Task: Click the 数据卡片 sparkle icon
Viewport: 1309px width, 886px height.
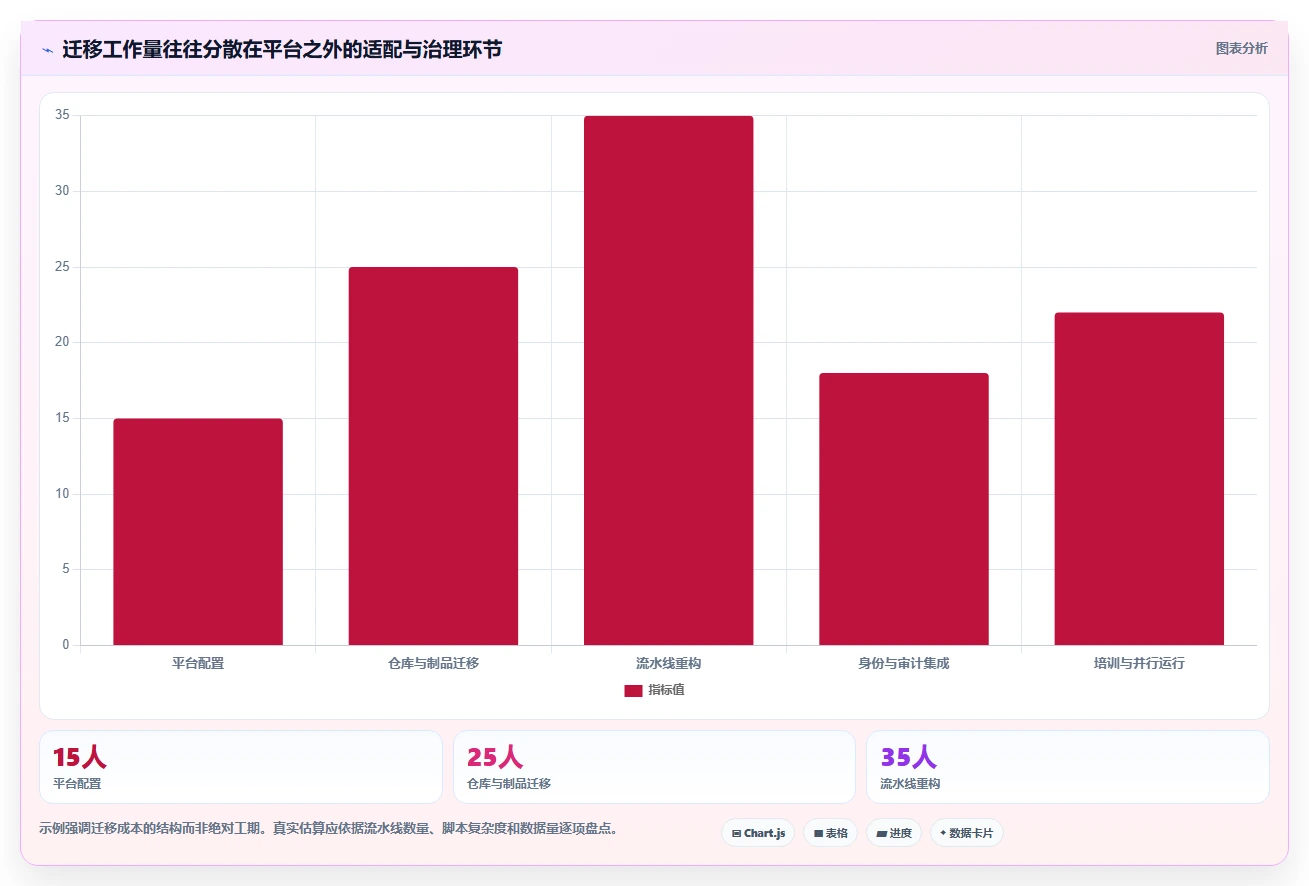Action: (x=943, y=832)
